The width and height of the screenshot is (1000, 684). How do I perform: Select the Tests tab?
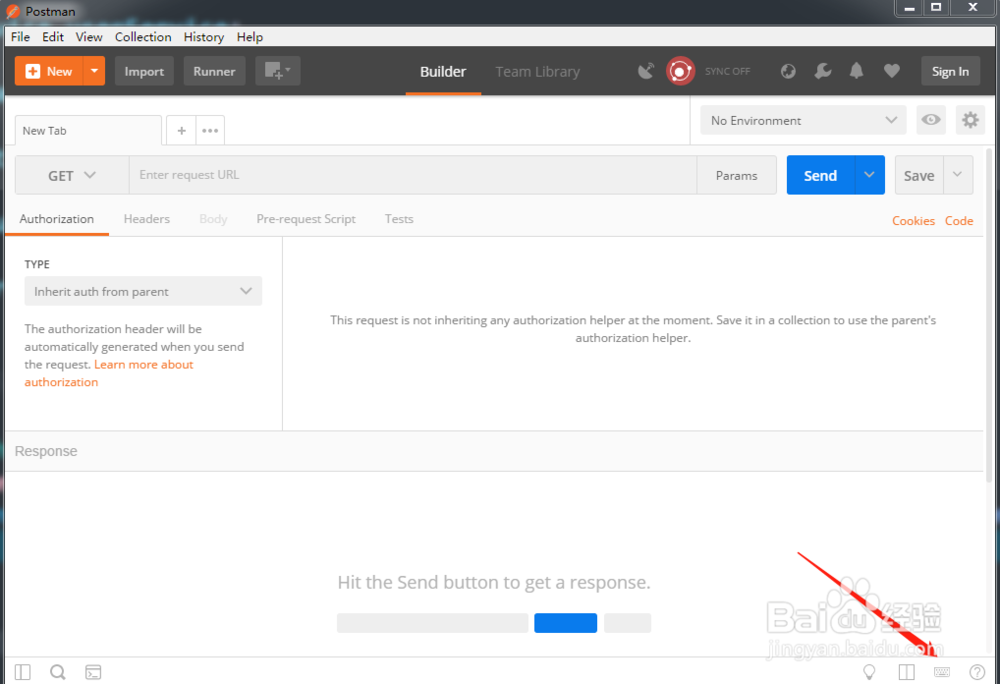(x=399, y=219)
